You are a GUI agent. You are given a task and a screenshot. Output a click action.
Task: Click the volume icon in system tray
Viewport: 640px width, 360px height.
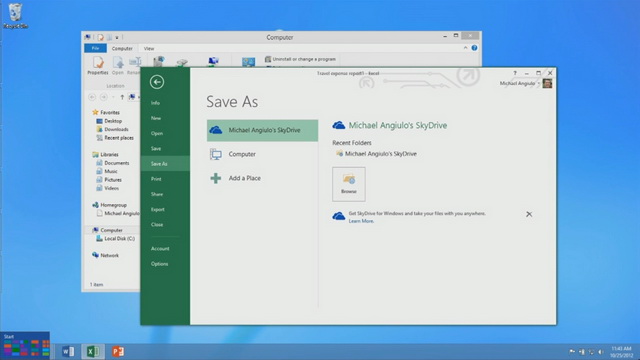[600, 352]
